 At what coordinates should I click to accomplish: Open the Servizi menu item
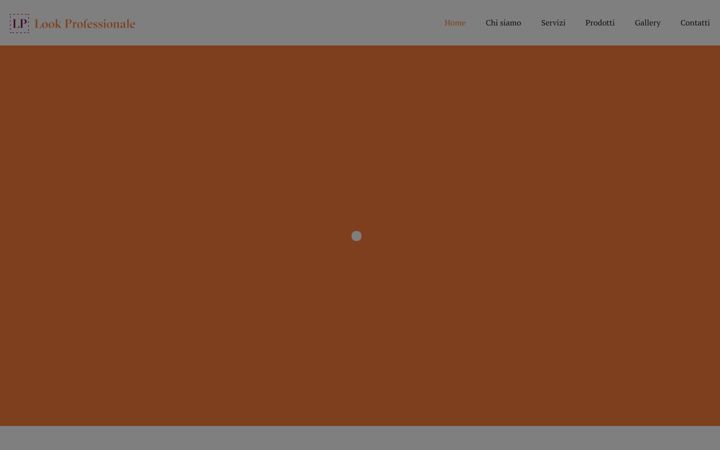click(x=553, y=23)
